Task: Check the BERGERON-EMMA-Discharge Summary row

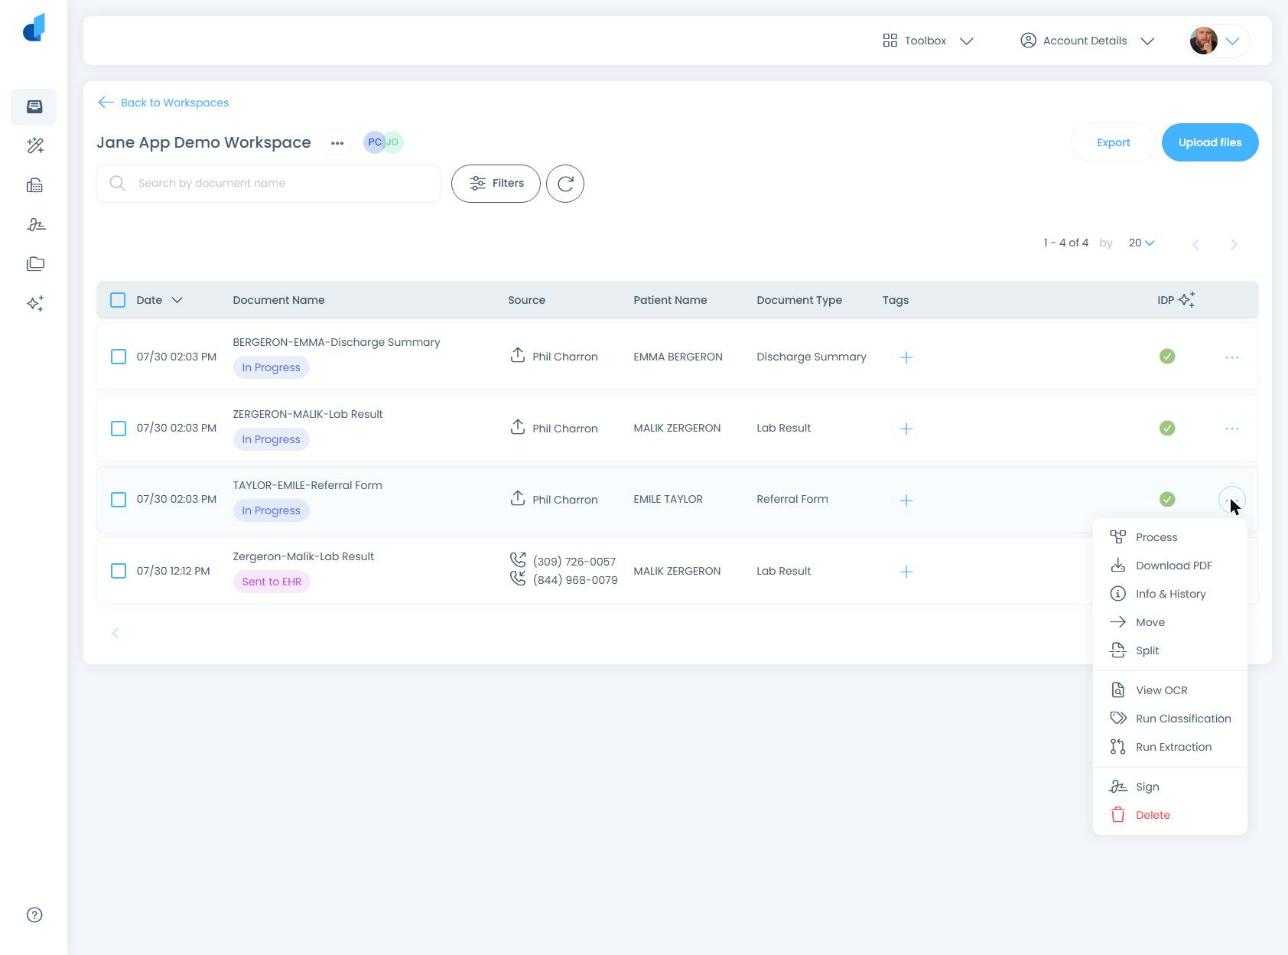Action: [118, 357]
